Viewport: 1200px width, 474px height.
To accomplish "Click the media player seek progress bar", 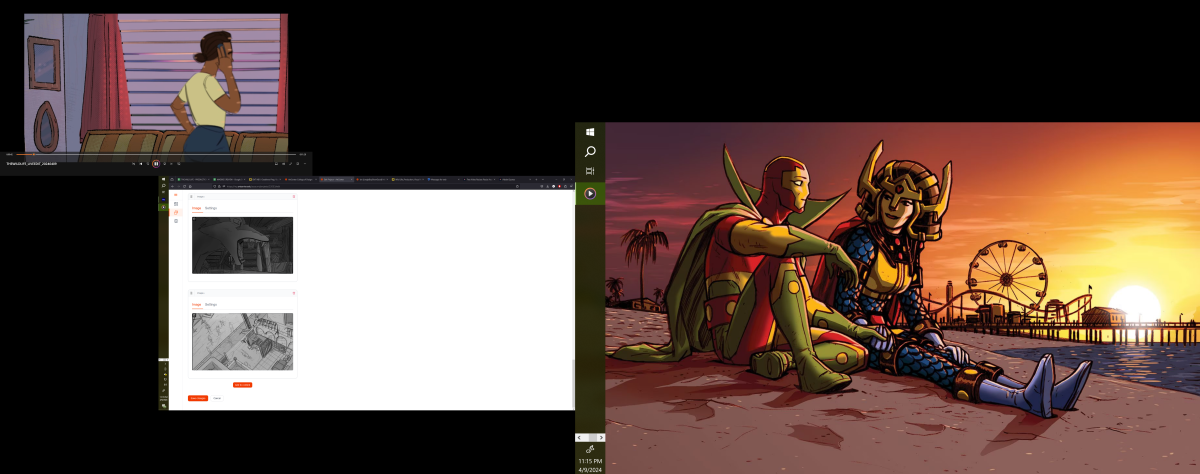I will 155,153.
